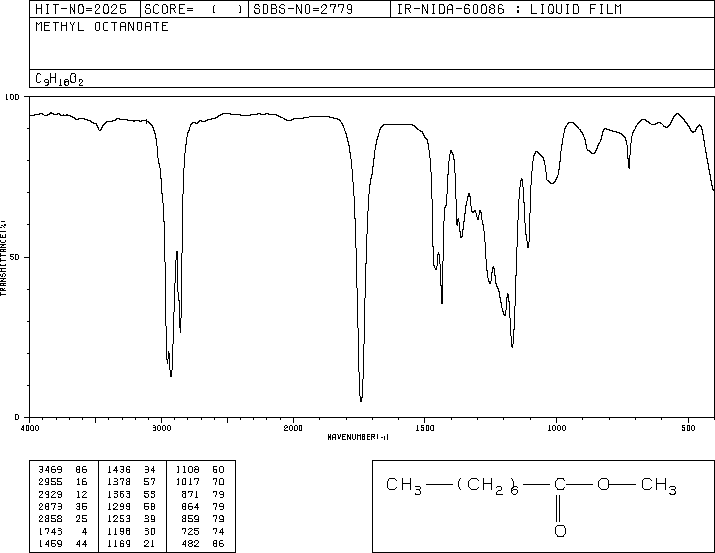This screenshot has width=715, height=553.
Task: Click the 500 wavenumber axis label
Action: (688, 428)
